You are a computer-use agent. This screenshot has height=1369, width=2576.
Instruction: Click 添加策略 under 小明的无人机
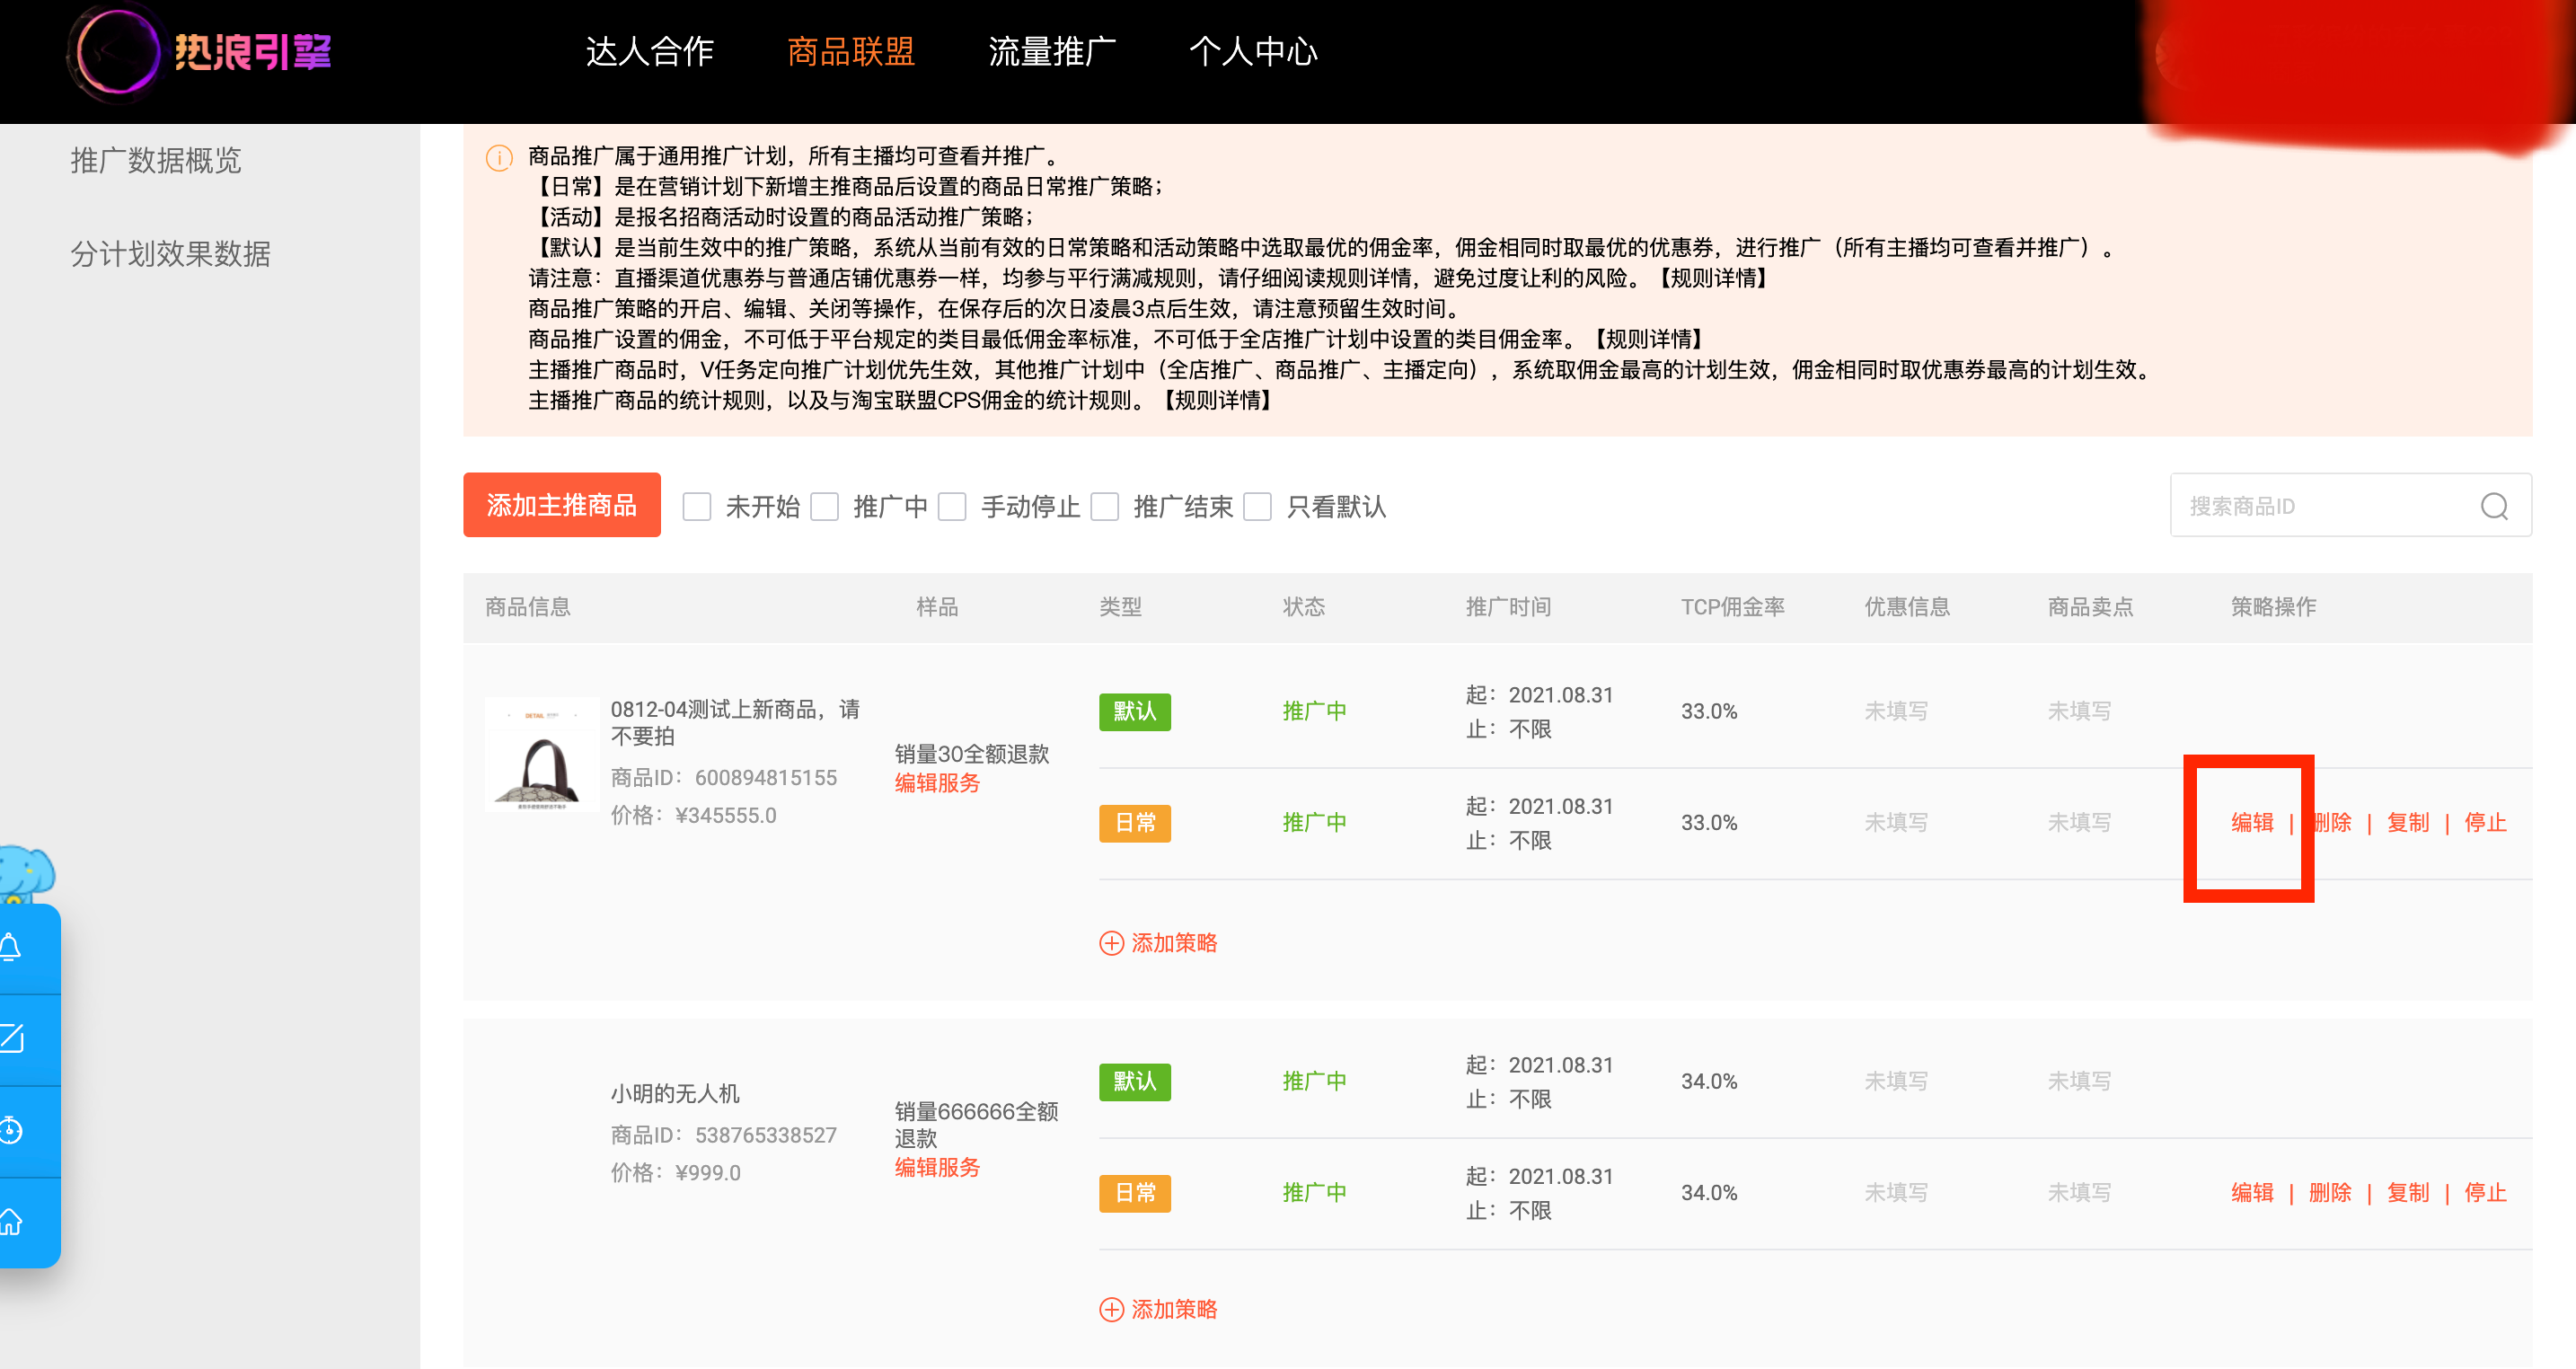point(1158,1309)
